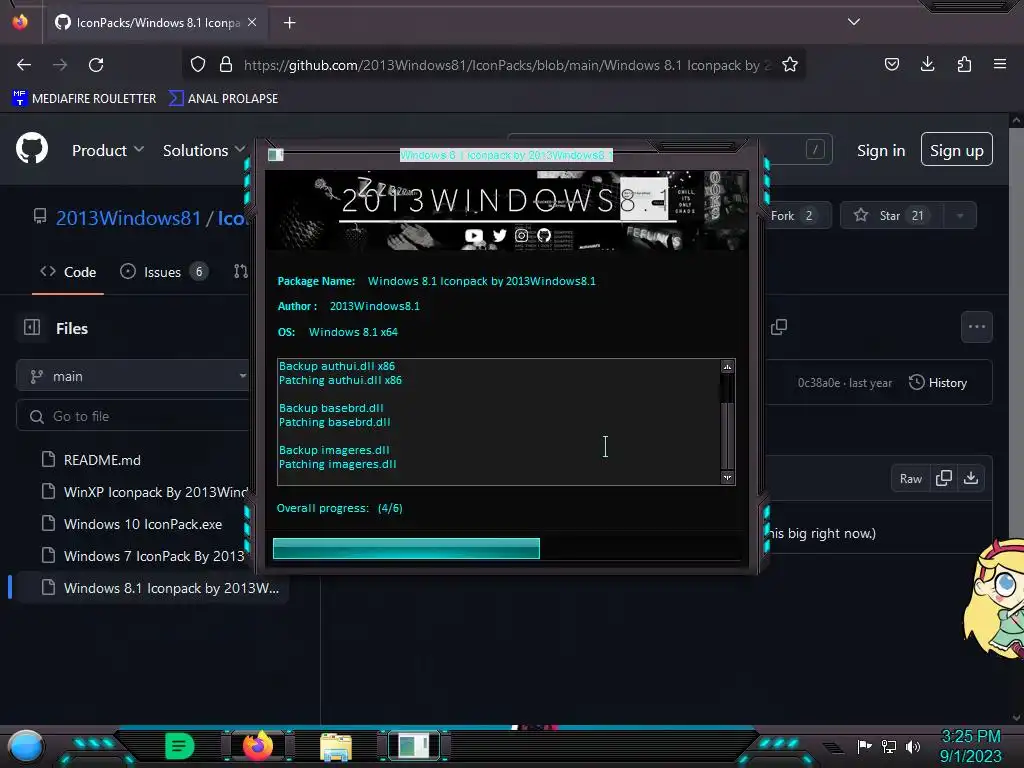The width and height of the screenshot is (1024, 768).
Task: Click the Fork button
Action: [x=797, y=216]
